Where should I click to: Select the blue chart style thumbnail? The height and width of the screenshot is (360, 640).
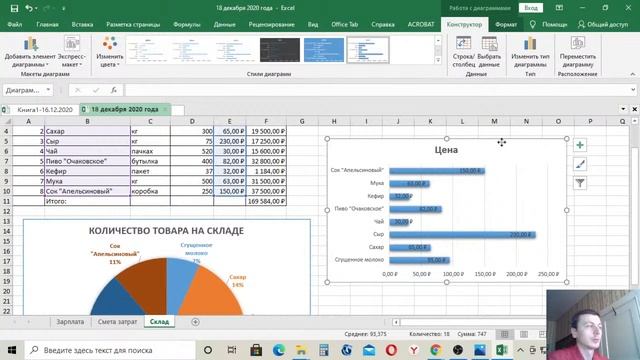tap(324, 50)
